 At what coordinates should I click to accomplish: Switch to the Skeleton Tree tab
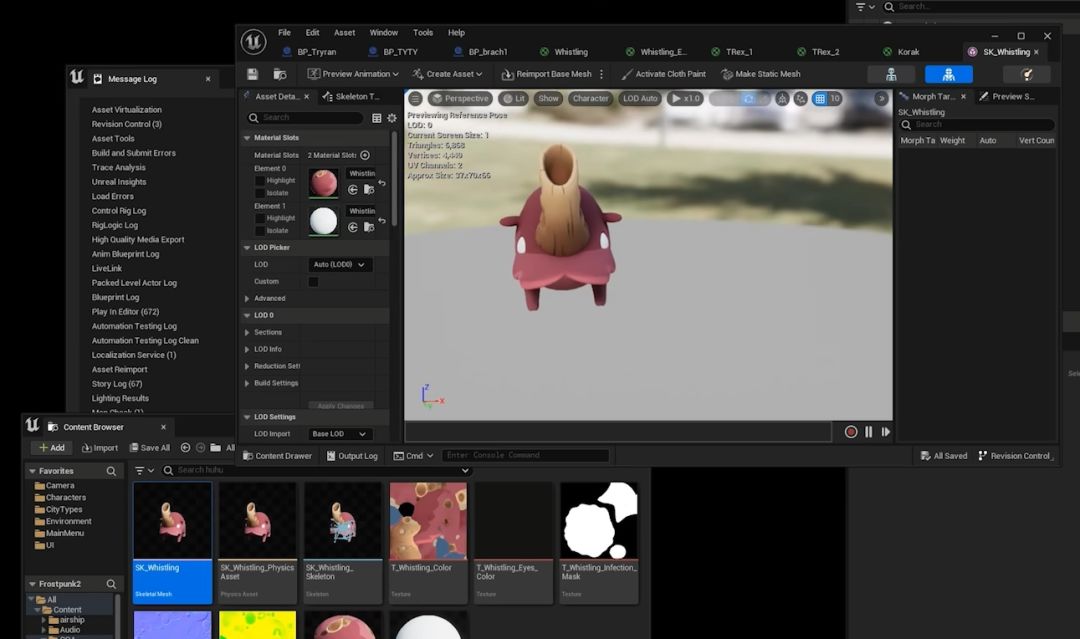(351, 96)
